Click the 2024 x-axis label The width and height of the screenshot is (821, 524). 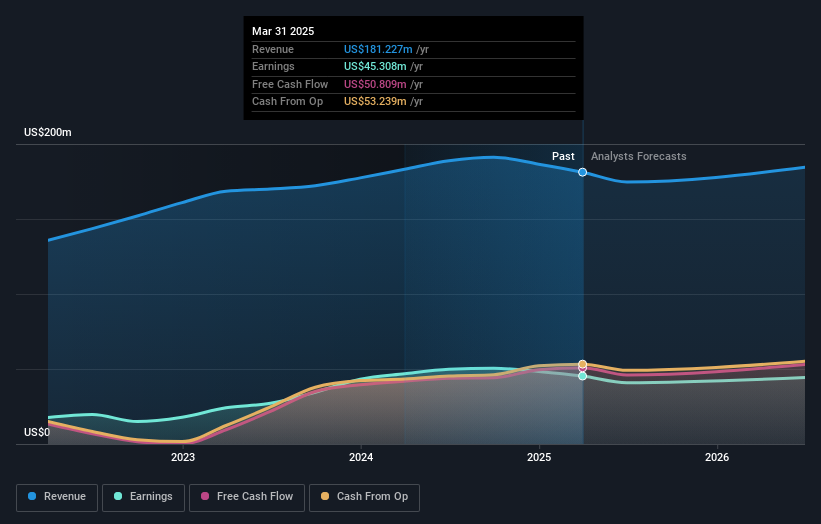[361, 458]
